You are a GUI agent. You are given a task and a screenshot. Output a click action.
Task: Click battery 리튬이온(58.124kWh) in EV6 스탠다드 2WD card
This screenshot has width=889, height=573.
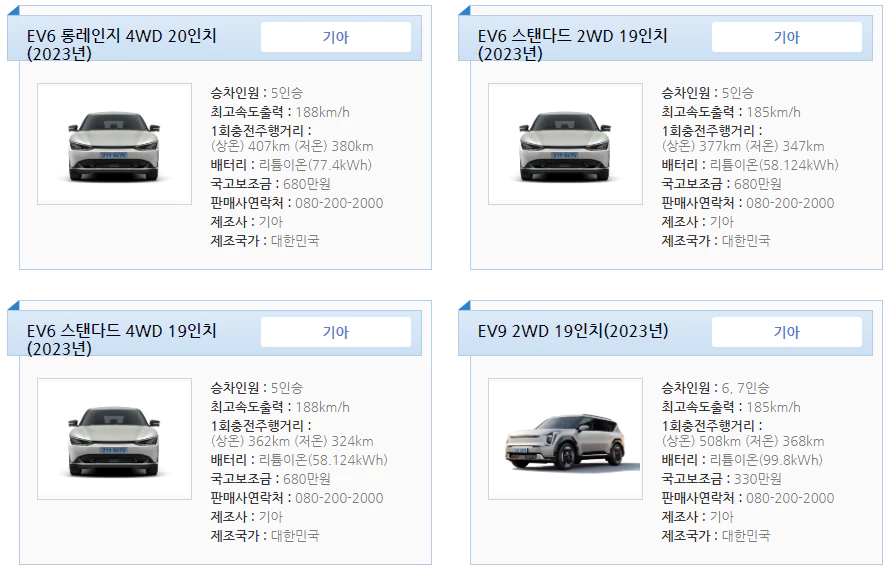coord(774,165)
